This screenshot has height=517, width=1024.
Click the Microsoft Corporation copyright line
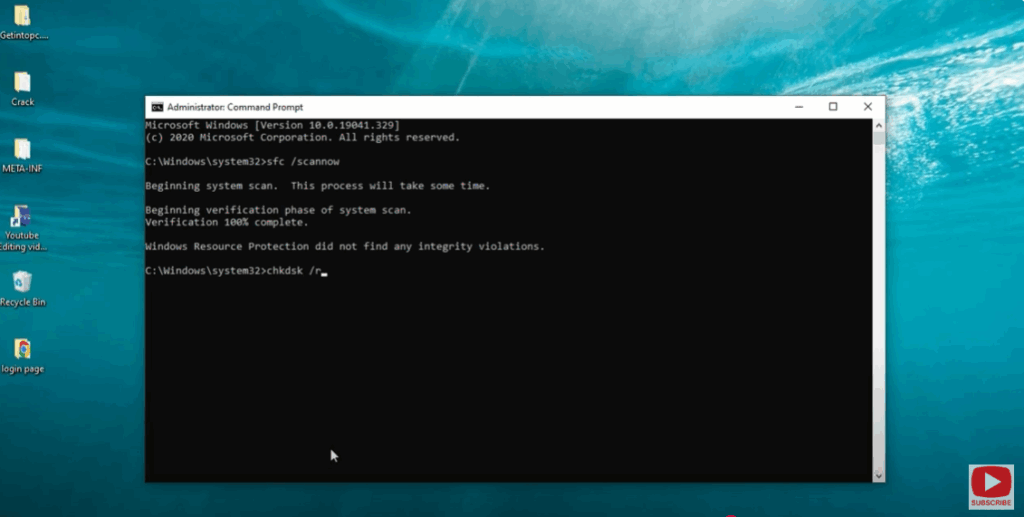point(302,137)
